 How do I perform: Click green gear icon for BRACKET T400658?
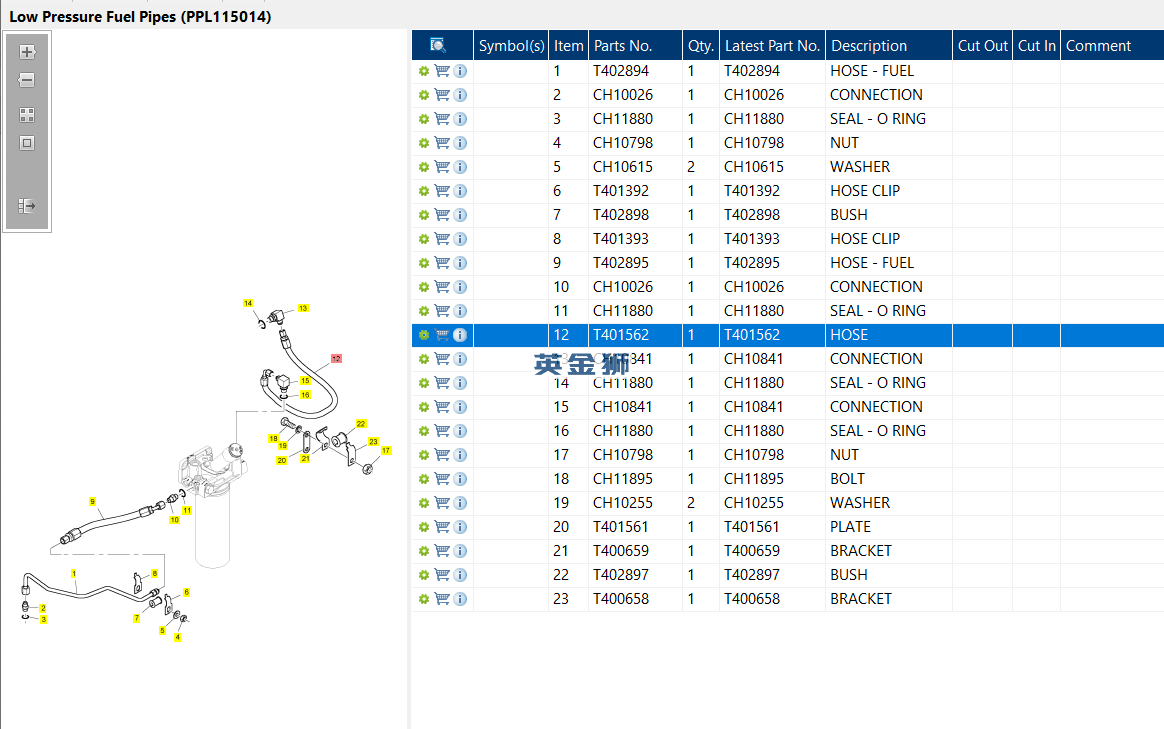(x=424, y=598)
